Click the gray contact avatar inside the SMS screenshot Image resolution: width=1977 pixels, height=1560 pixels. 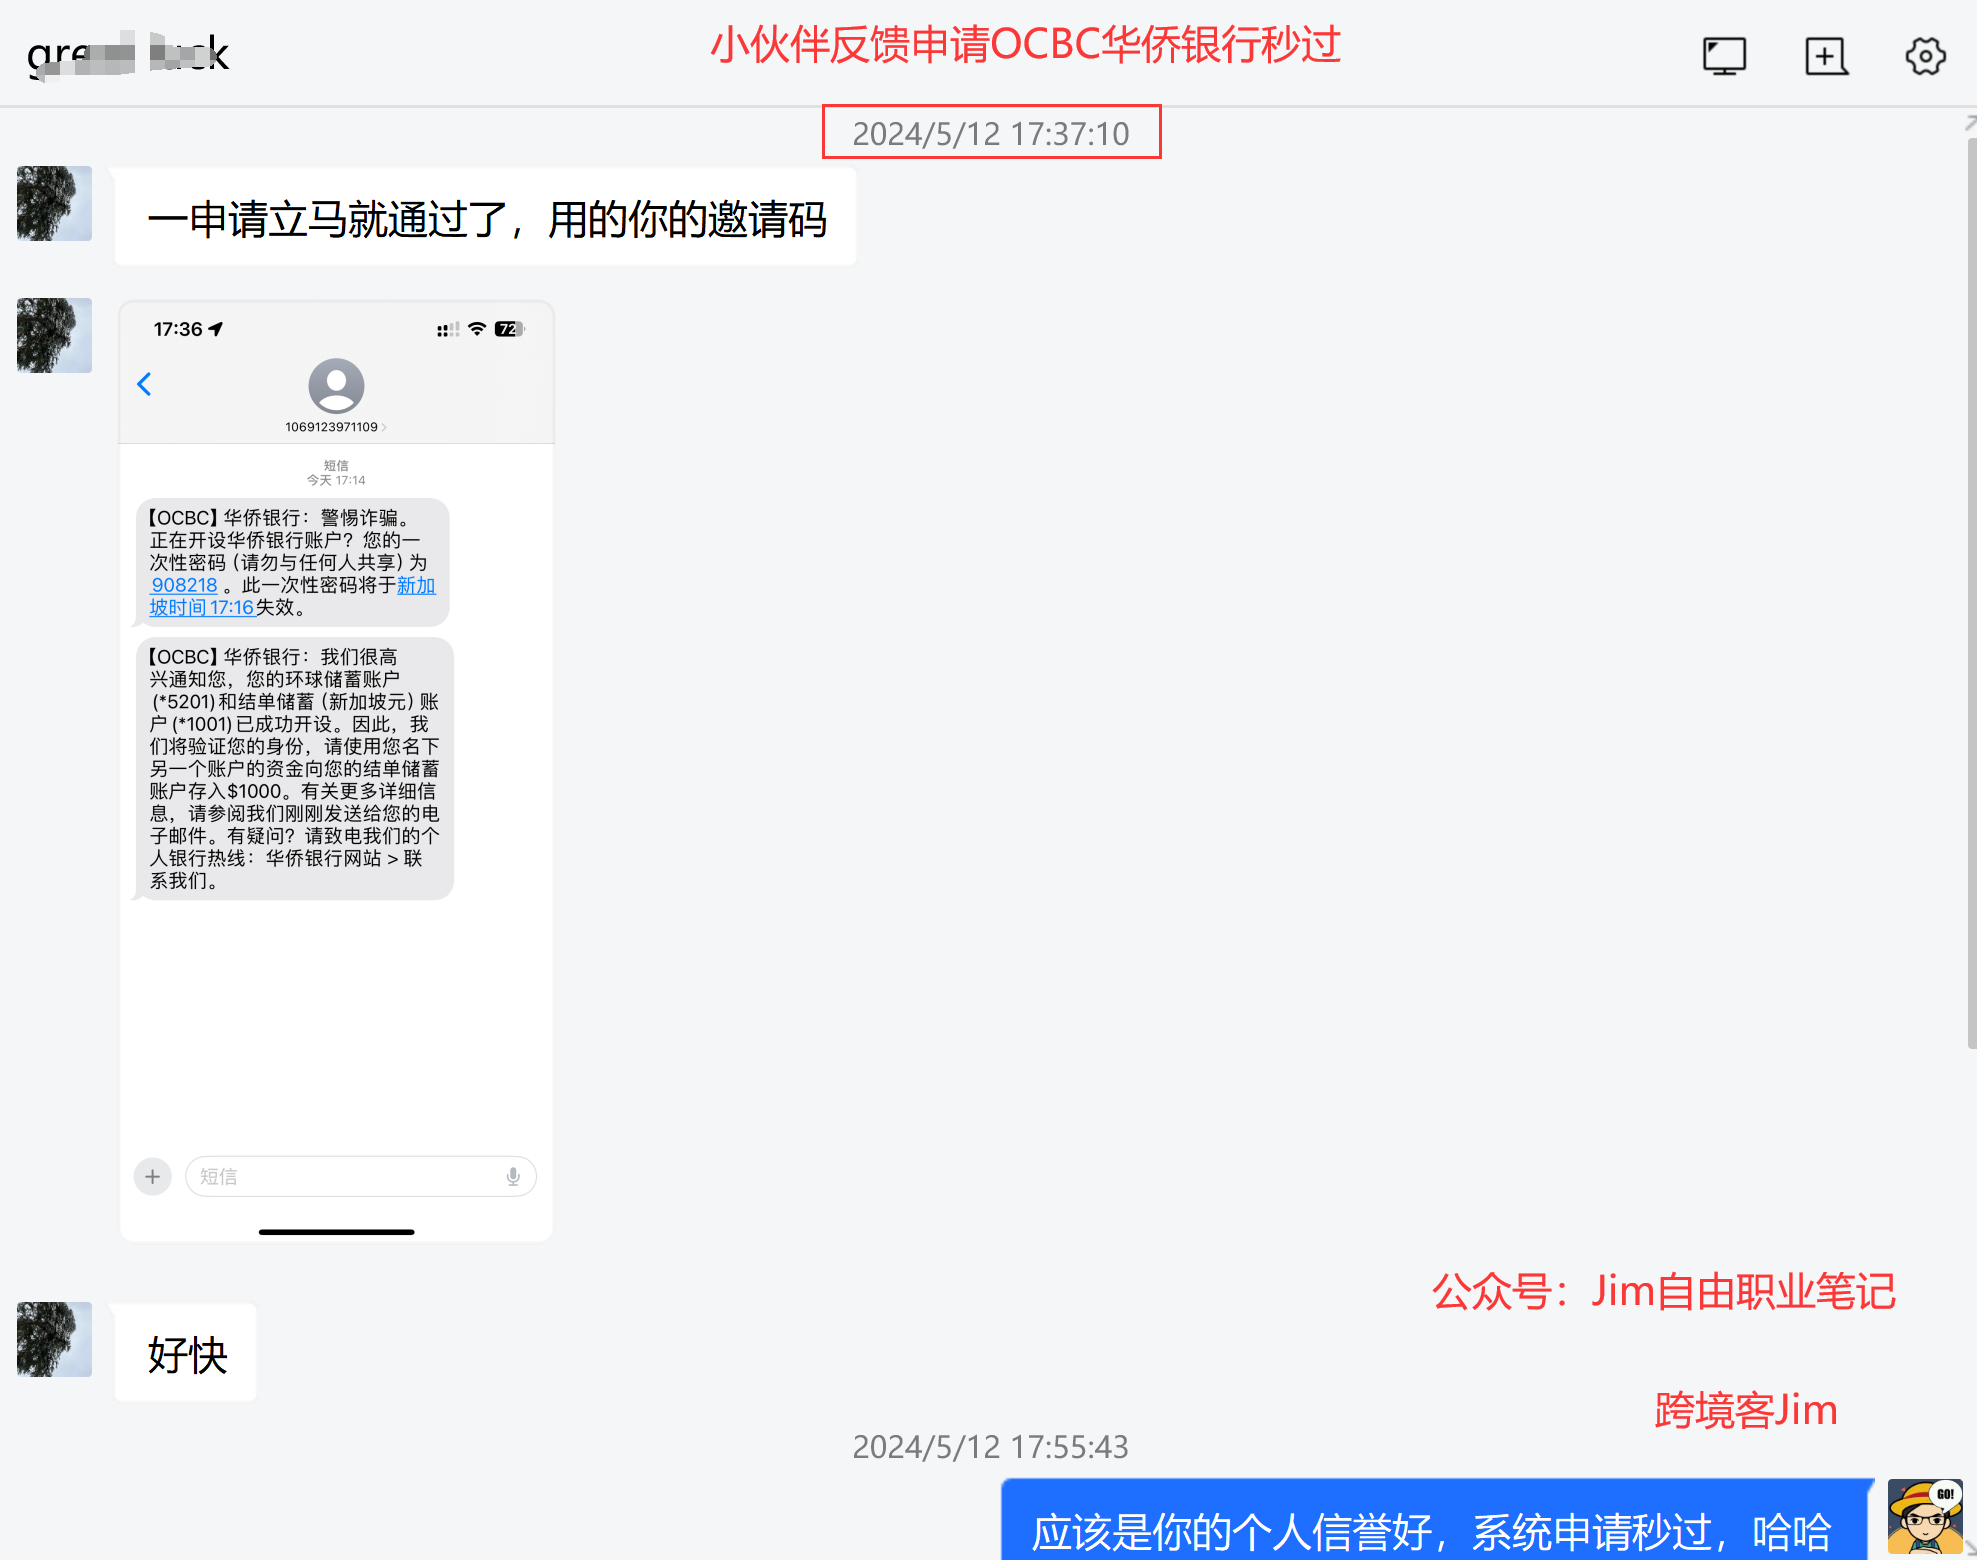click(335, 387)
